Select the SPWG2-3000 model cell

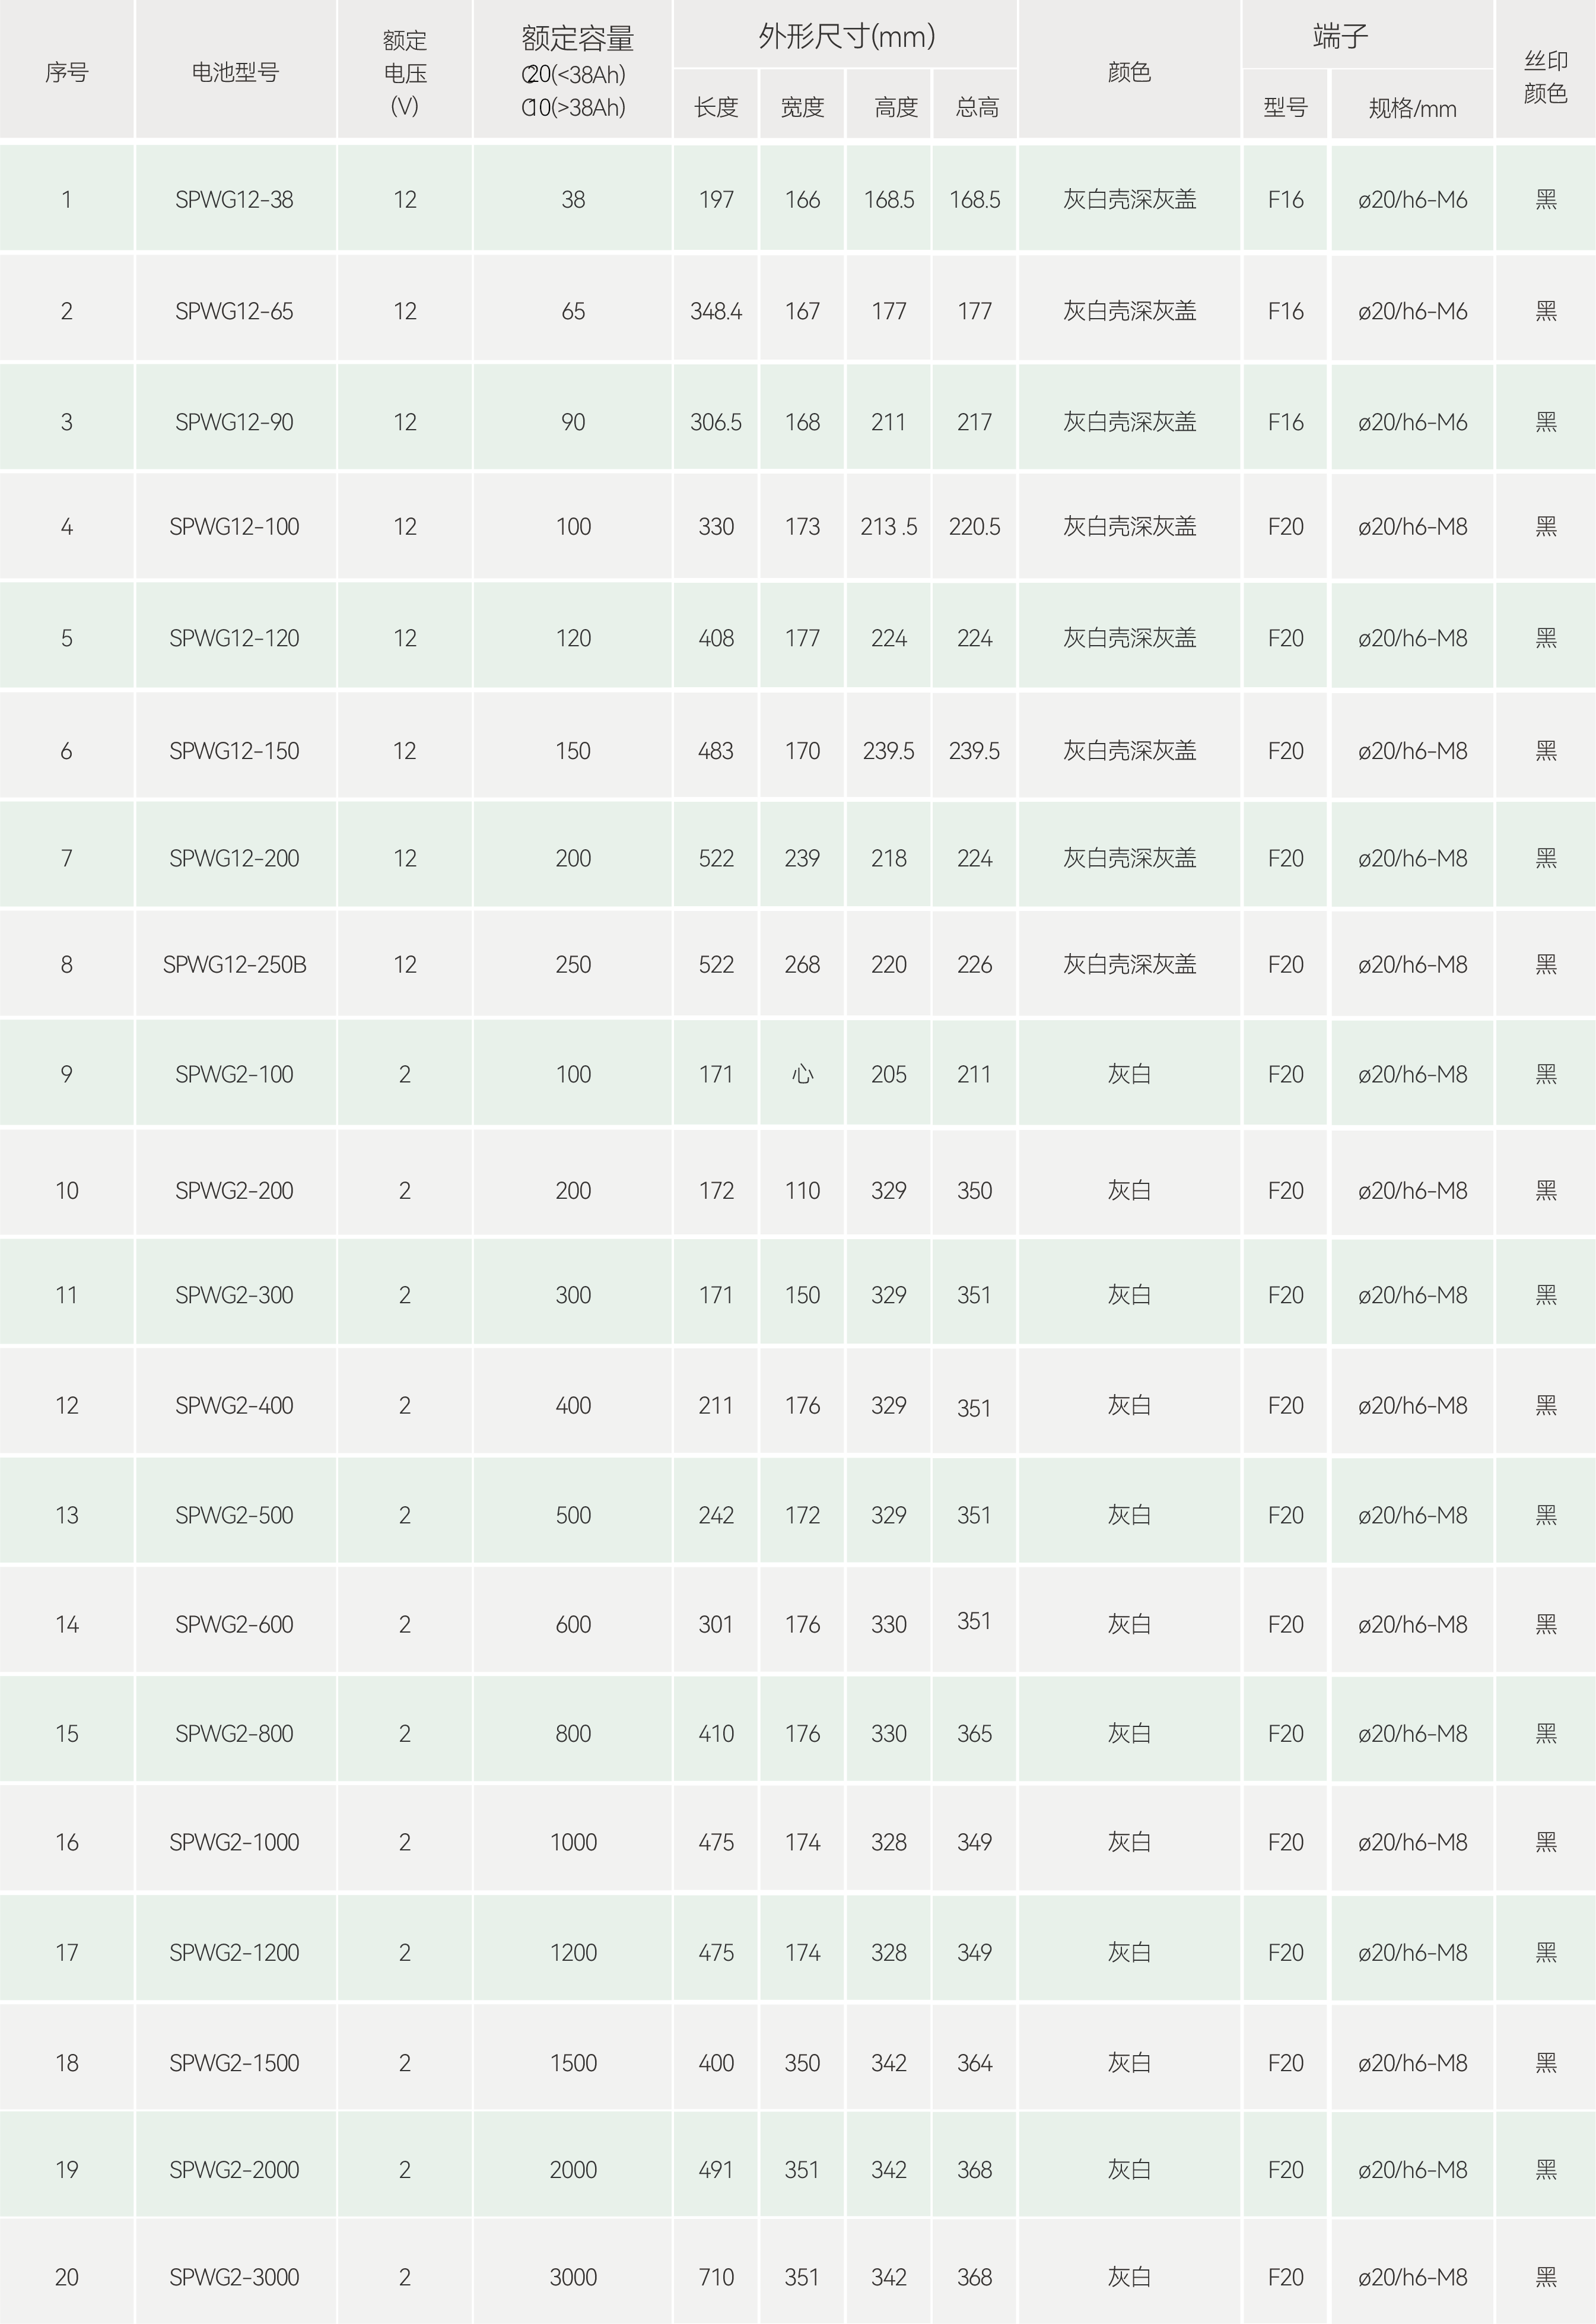click(234, 2277)
